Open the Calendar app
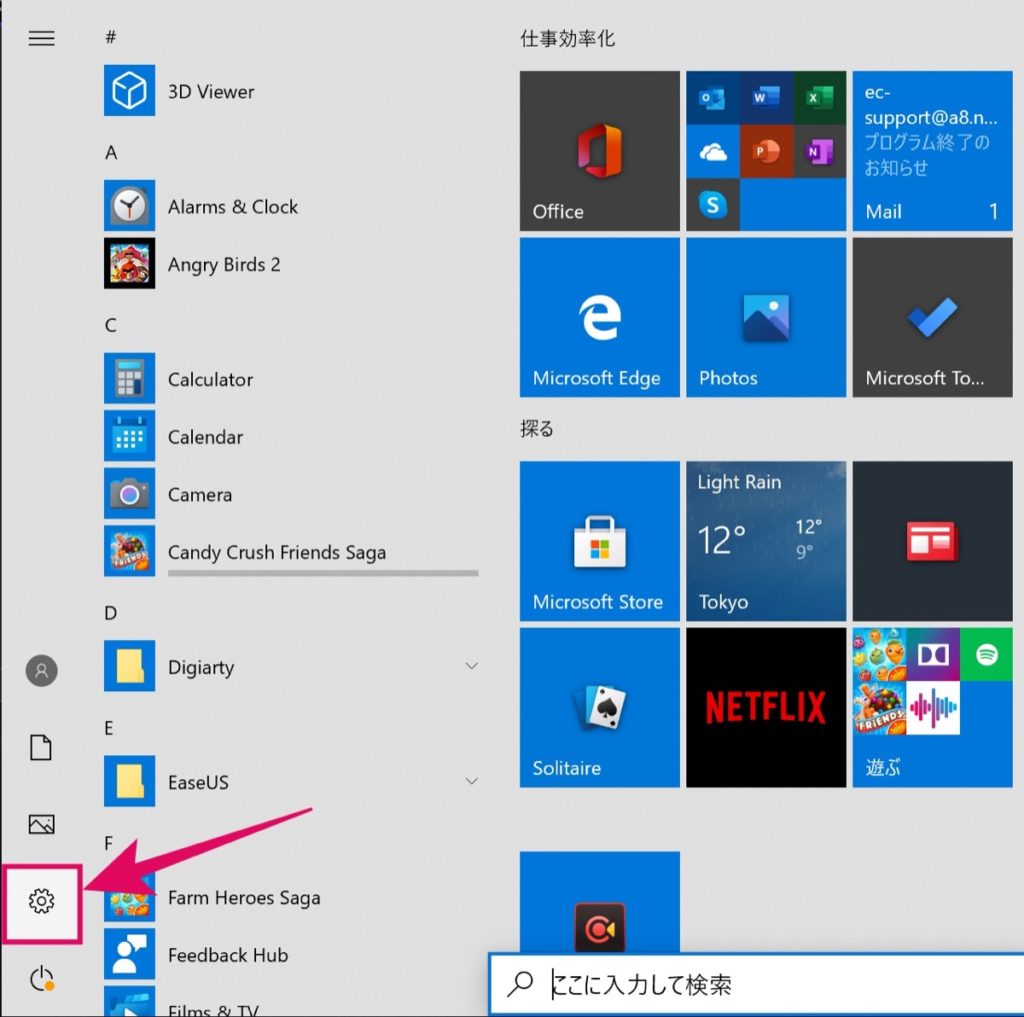 (291, 436)
